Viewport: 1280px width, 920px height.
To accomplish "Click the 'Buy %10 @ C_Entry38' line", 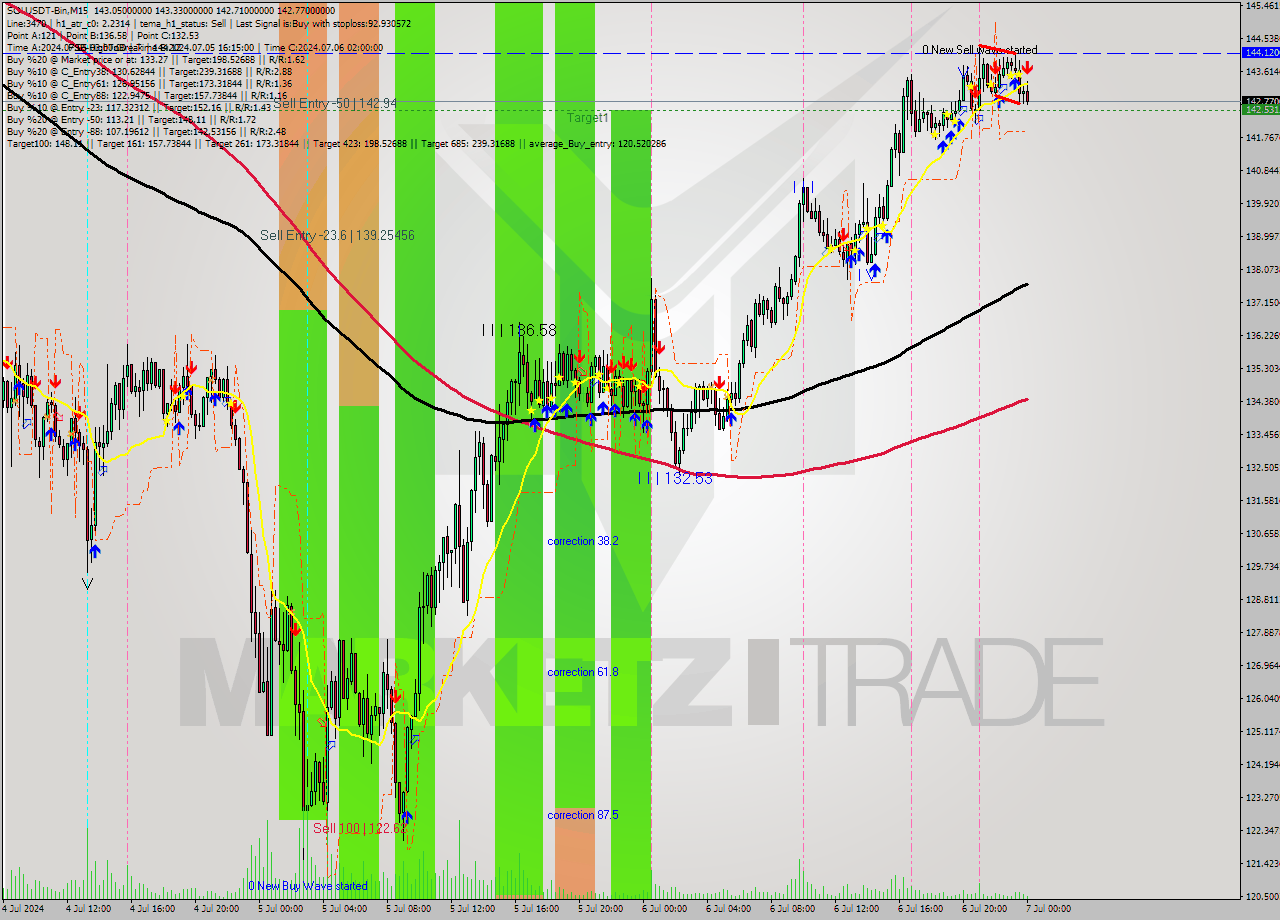I will [149, 71].
